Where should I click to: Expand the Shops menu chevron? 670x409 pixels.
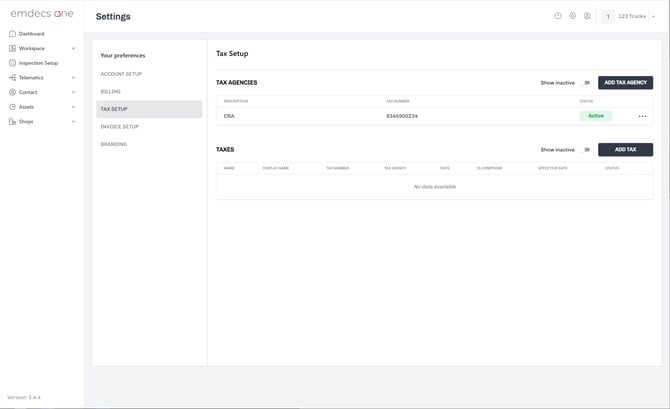click(x=73, y=121)
